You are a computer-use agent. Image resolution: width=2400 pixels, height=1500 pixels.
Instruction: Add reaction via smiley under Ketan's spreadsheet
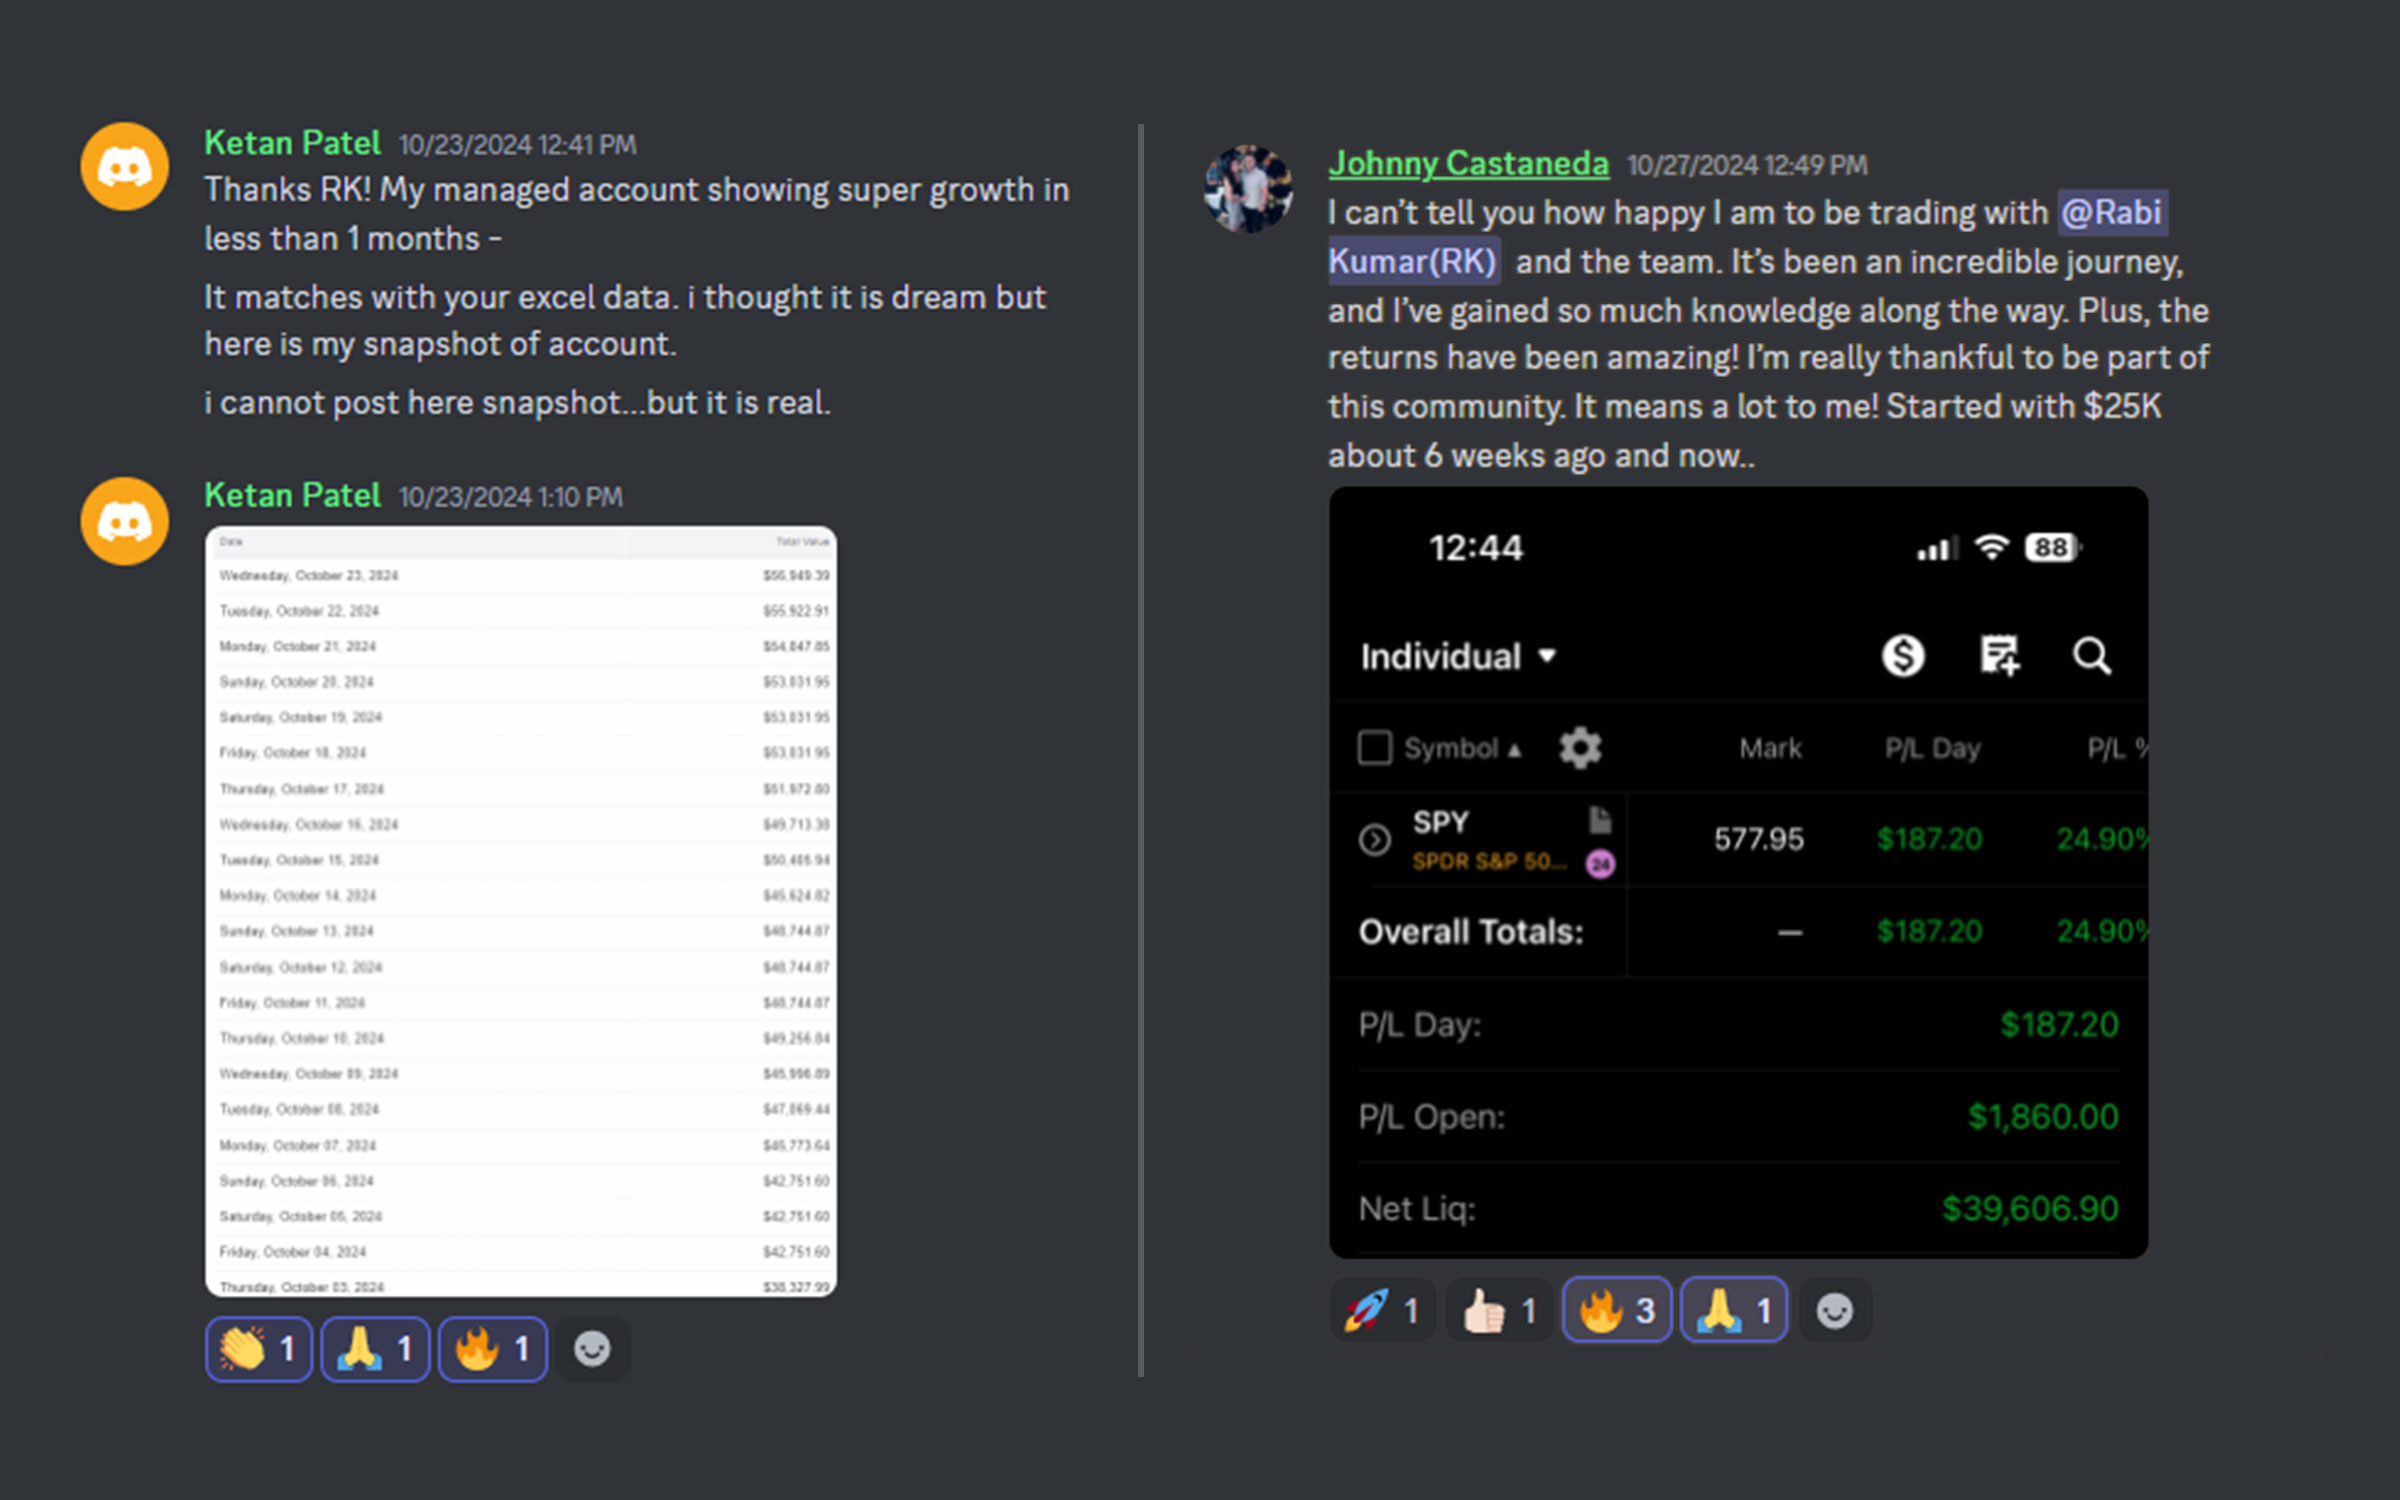(592, 1349)
